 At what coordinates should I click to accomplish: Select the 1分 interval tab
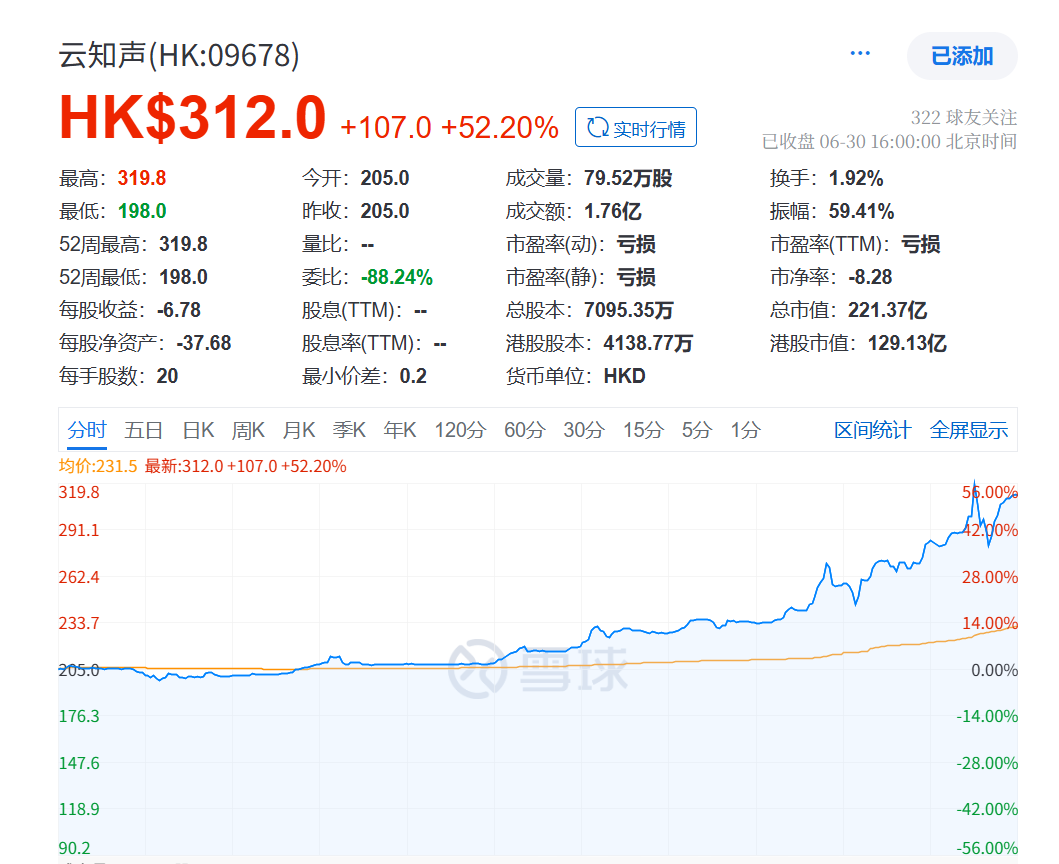point(746,430)
